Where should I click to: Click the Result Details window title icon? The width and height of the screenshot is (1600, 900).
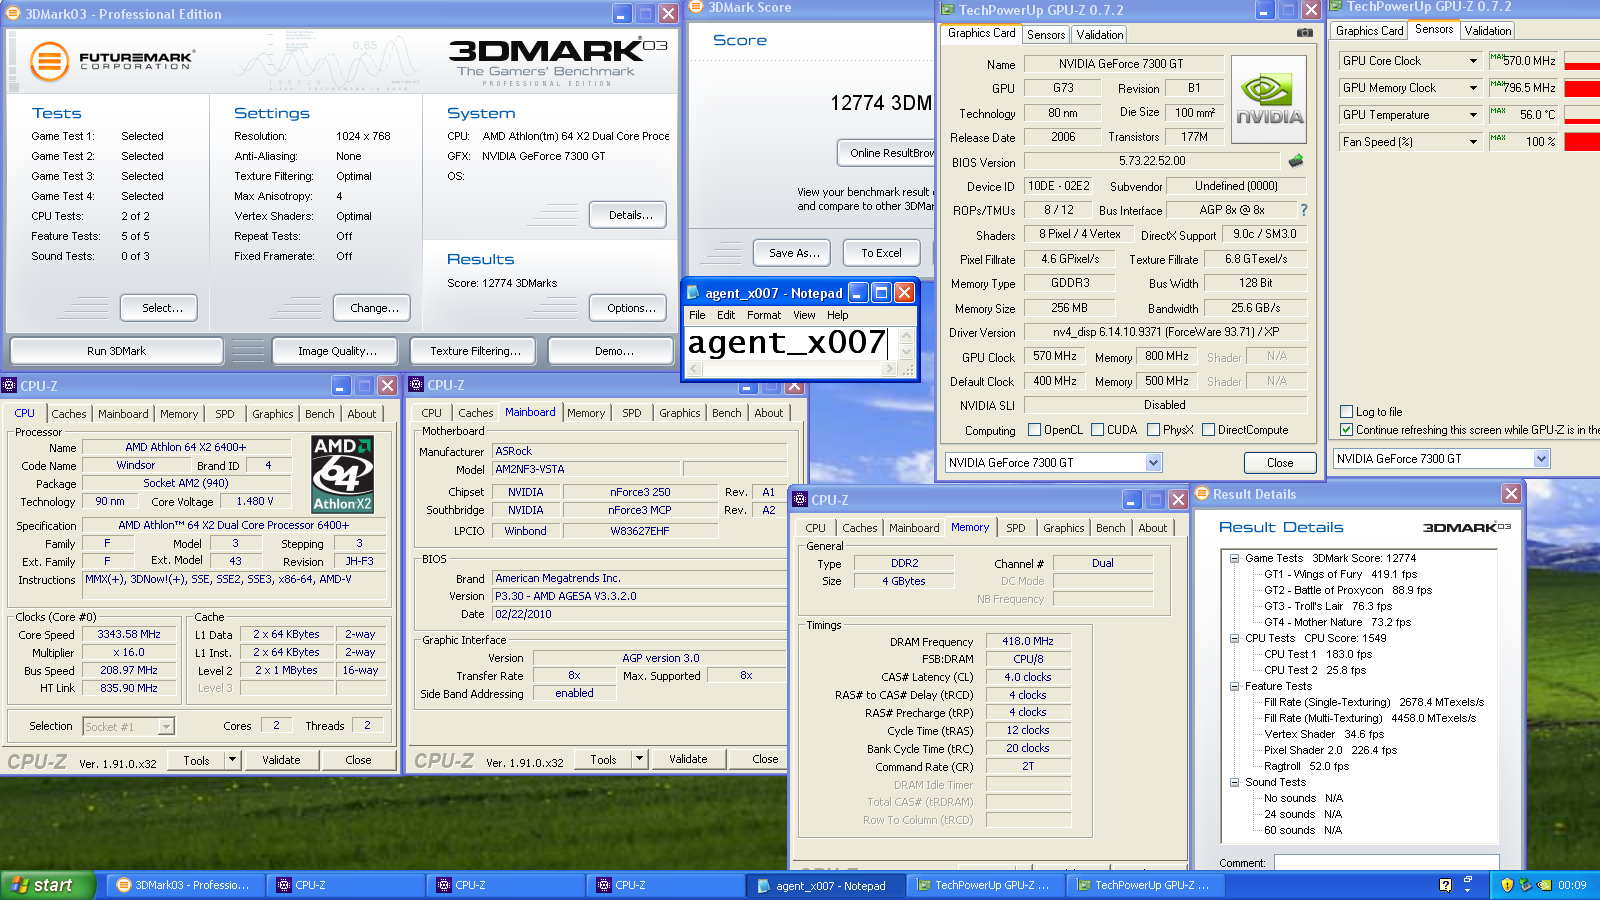pyautogui.click(x=1203, y=494)
